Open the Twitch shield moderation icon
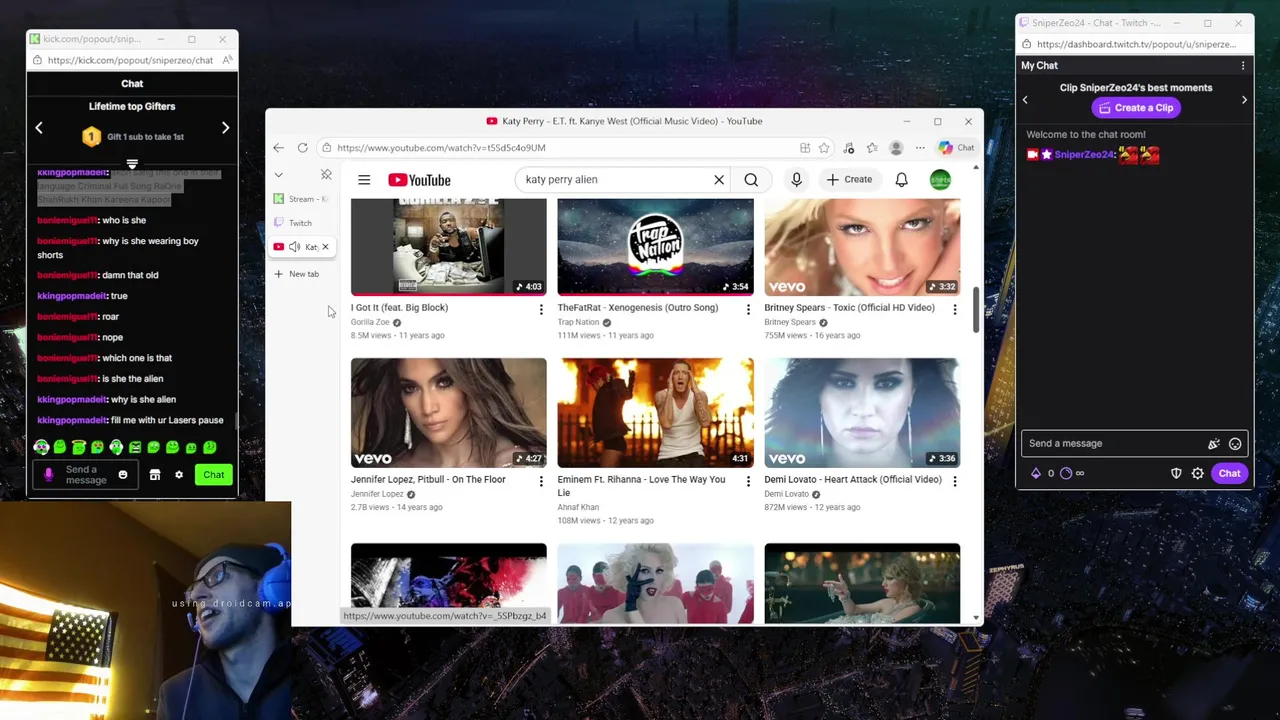 [1176, 474]
